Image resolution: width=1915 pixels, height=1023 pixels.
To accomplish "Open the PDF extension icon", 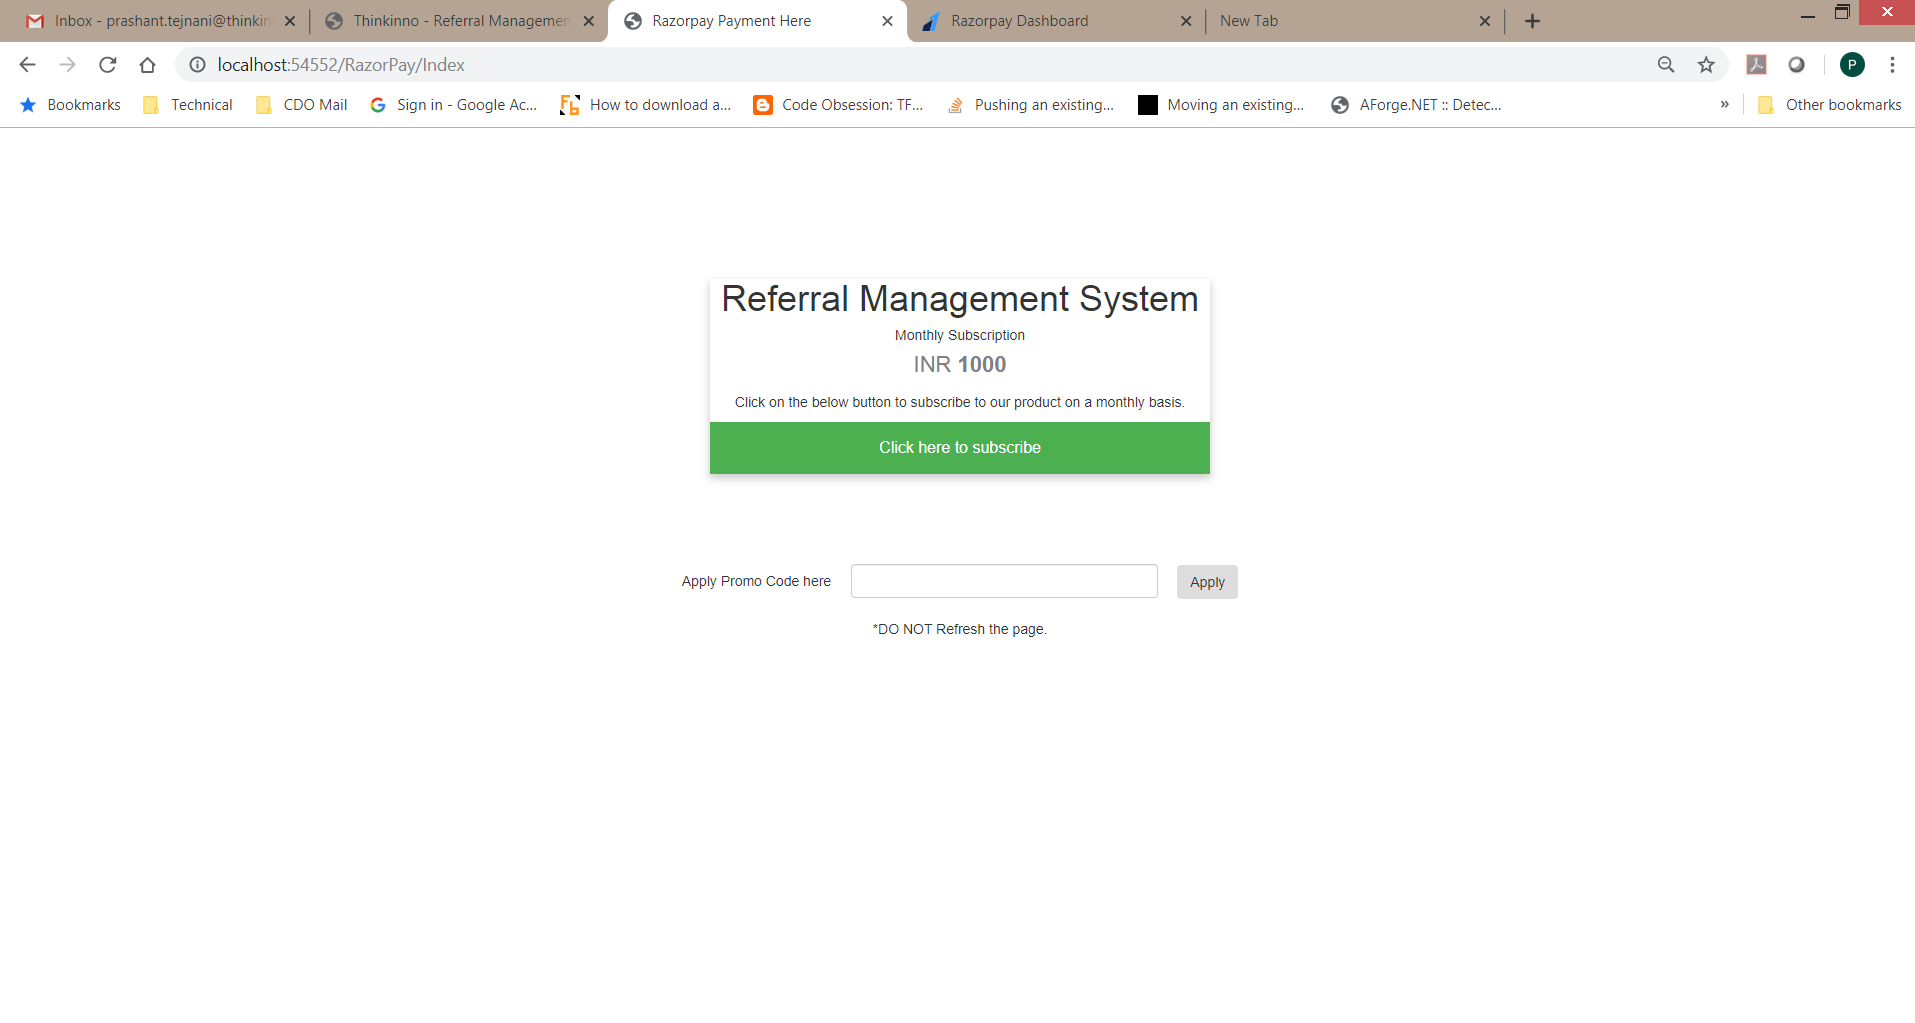I will [x=1756, y=65].
